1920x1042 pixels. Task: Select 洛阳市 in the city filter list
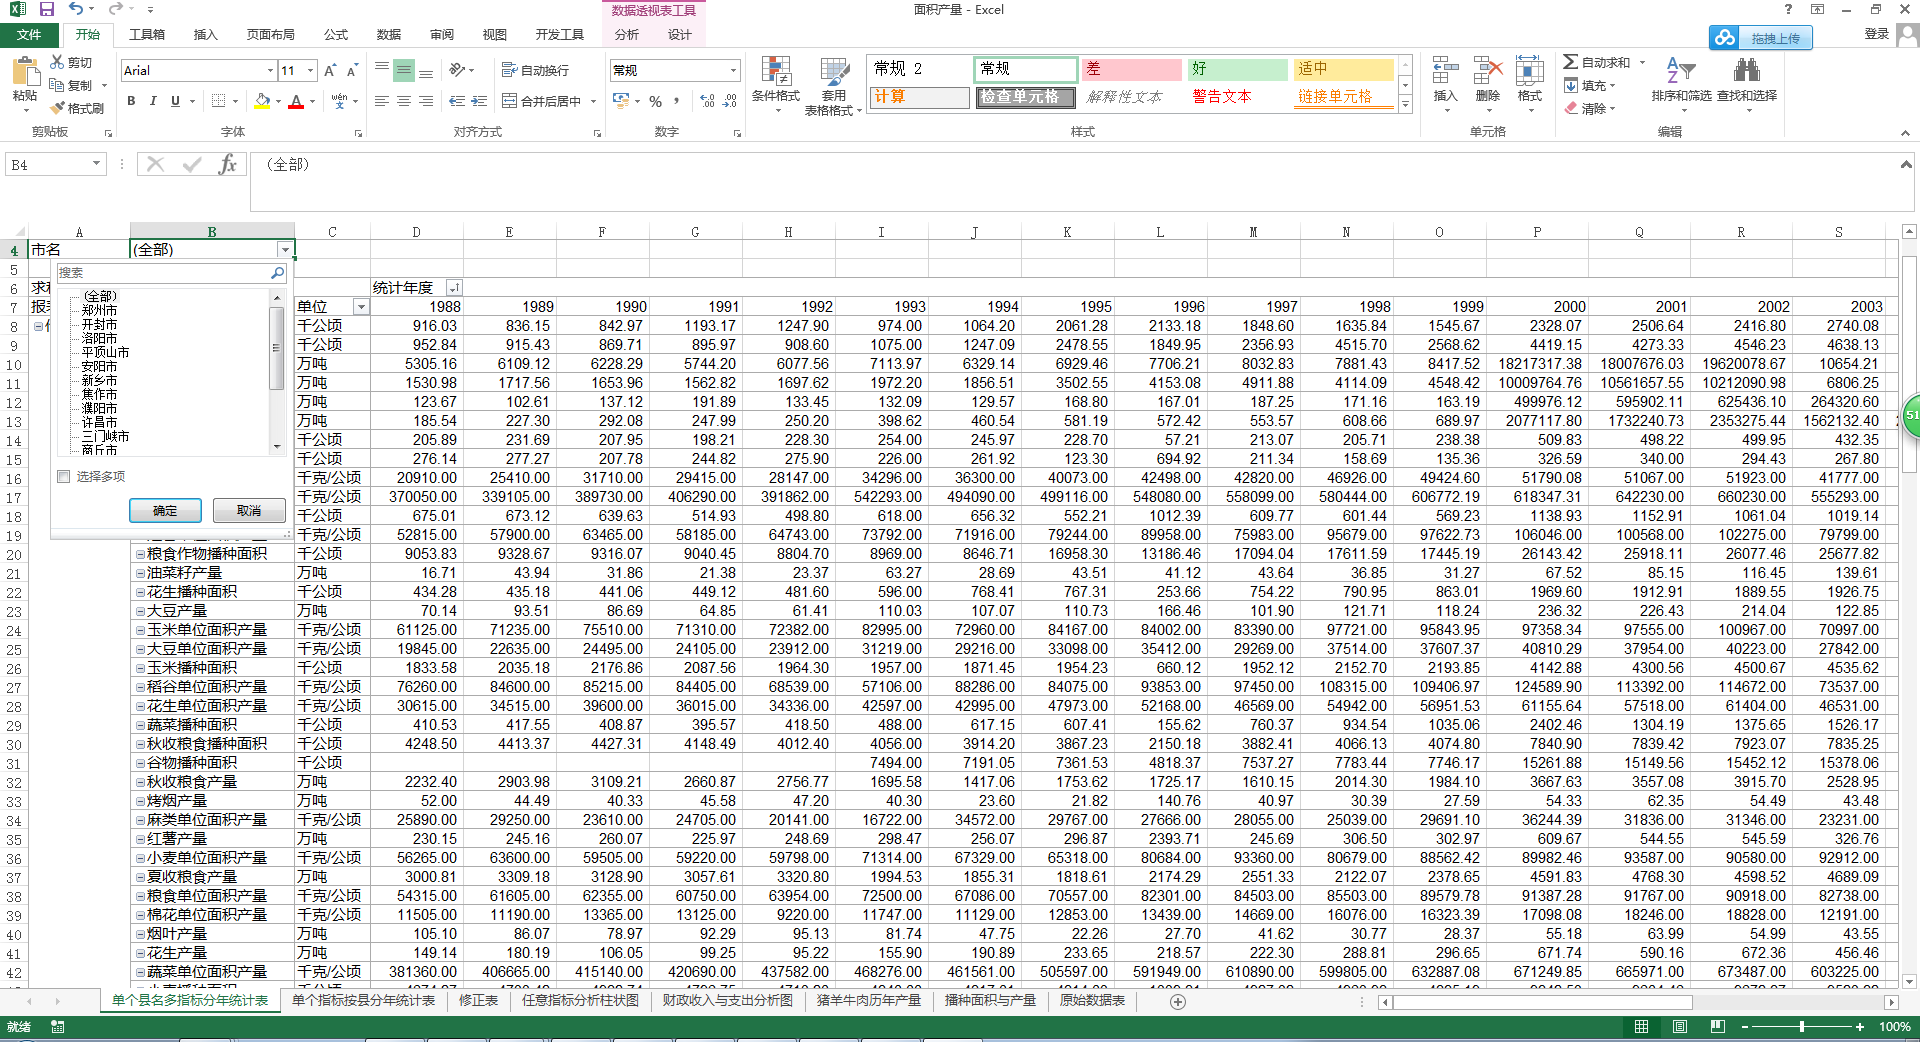[x=99, y=339]
